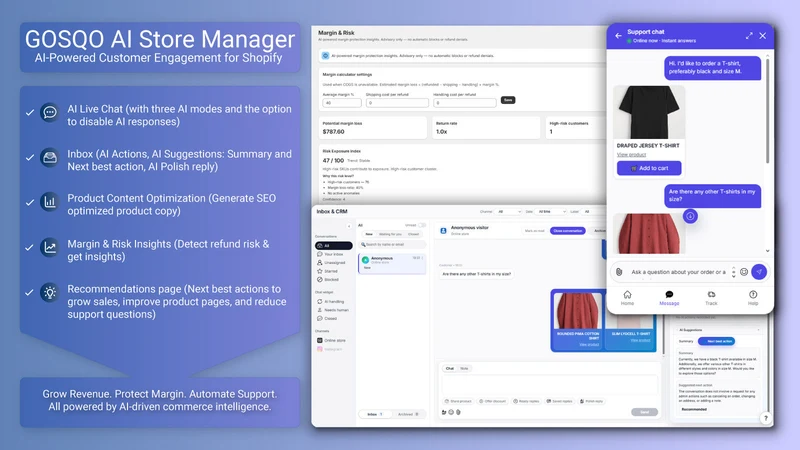Switch to Archived bottom tab

tap(408, 414)
